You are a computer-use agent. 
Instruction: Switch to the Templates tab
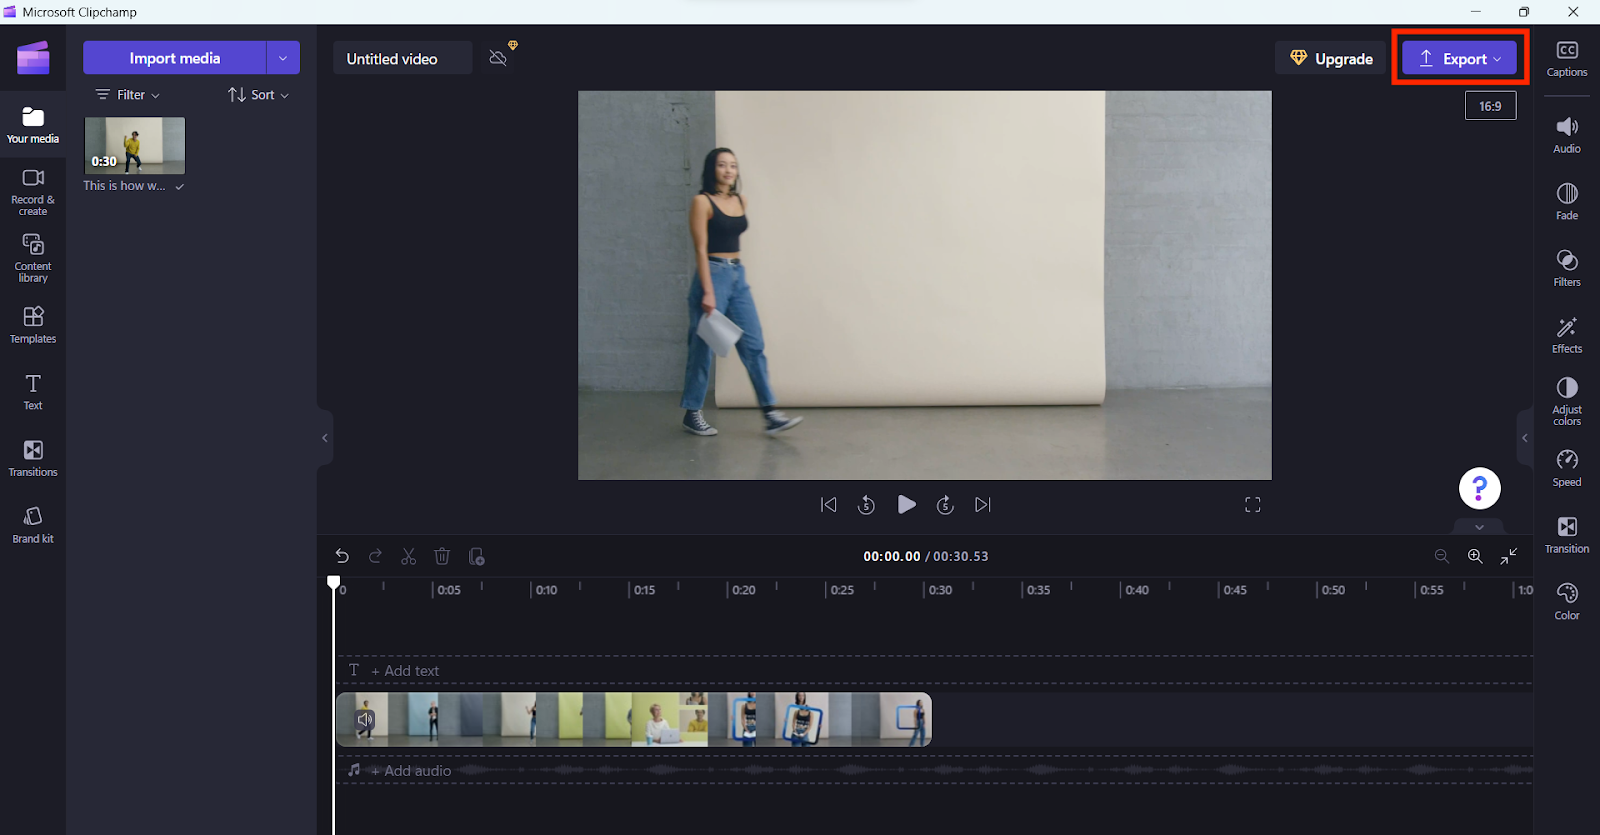click(x=33, y=324)
